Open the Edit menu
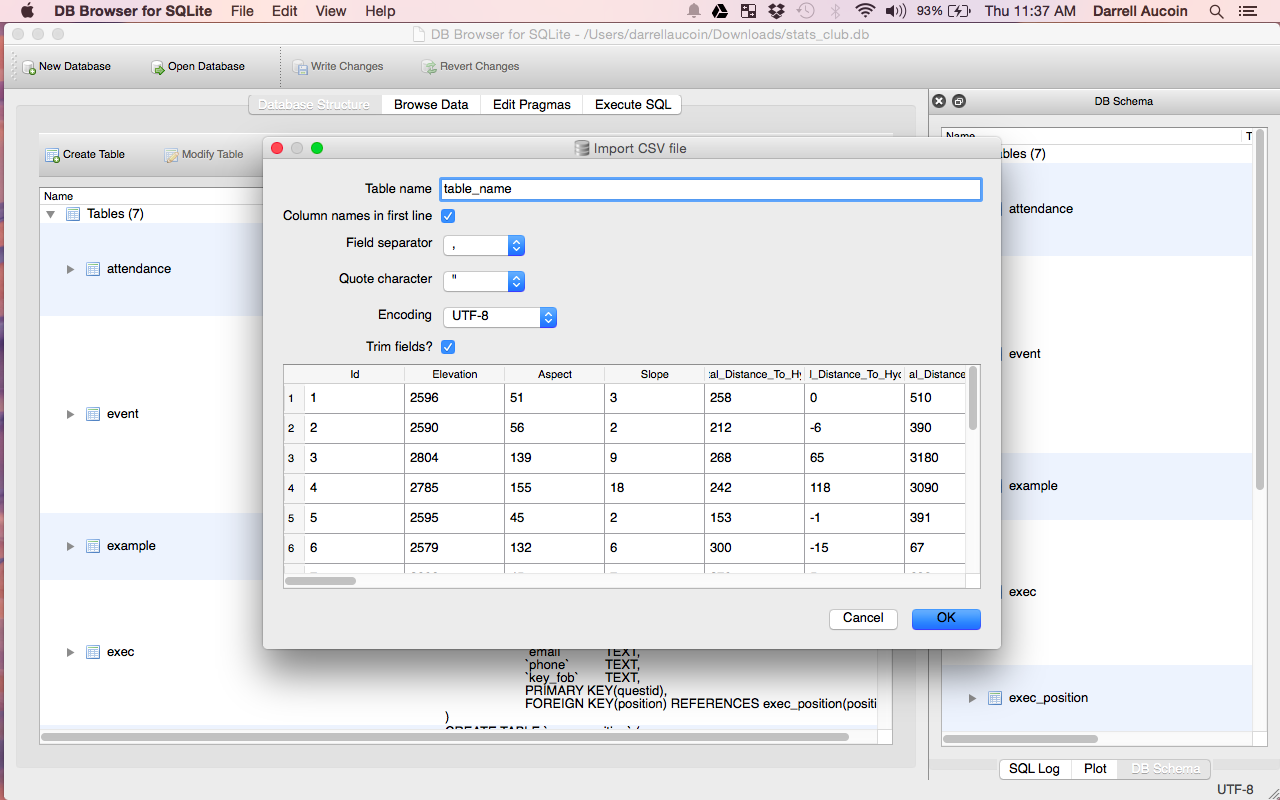This screenshot has height=800, width=1280. 285,11
